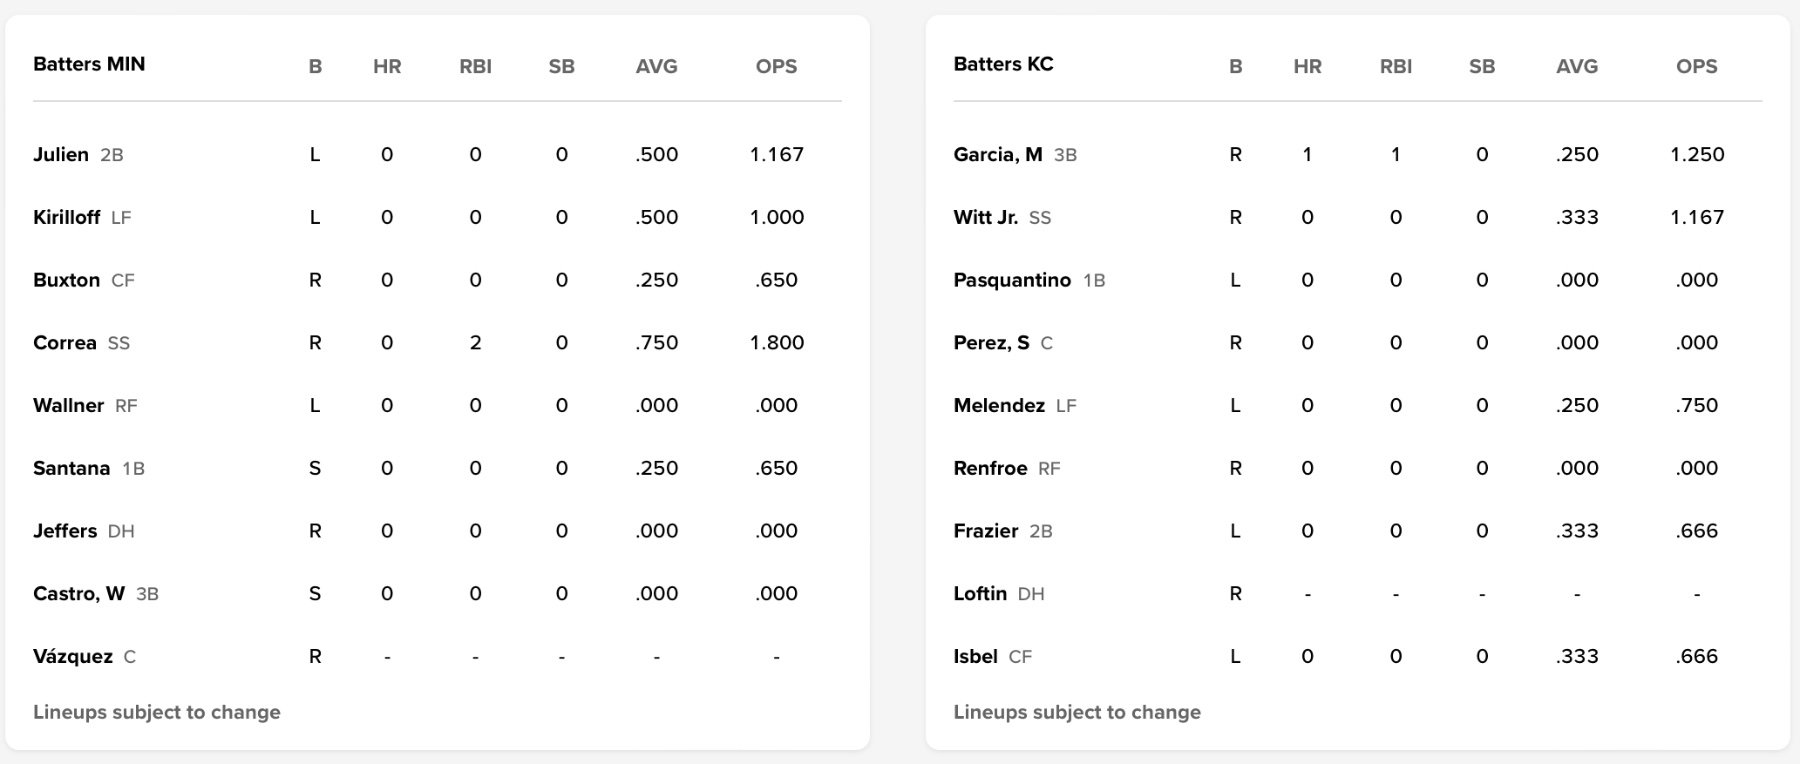The height and width of the screenshot is (764, 1800).
Task: Click Renfroe player name
Action: pos(990,469)
